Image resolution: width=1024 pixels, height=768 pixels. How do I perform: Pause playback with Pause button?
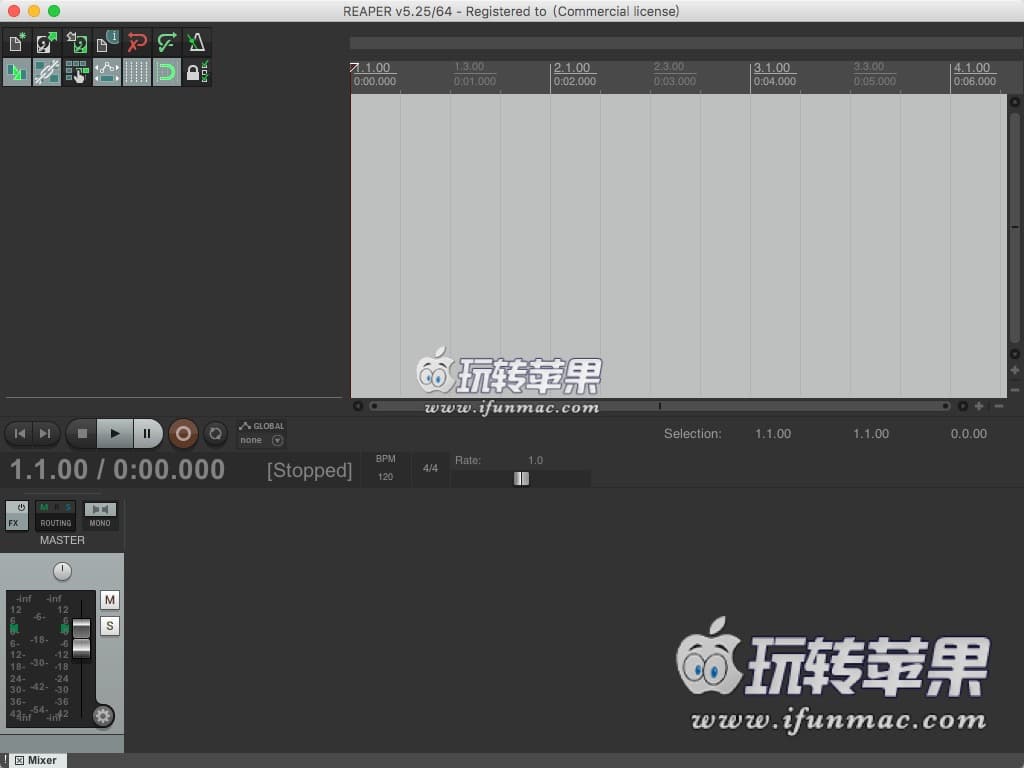tap(148, 434)
